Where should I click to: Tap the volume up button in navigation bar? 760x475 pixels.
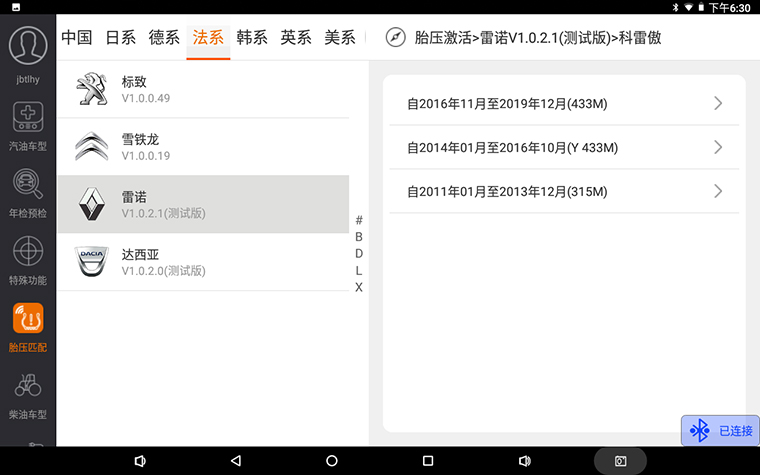[524, 460]
